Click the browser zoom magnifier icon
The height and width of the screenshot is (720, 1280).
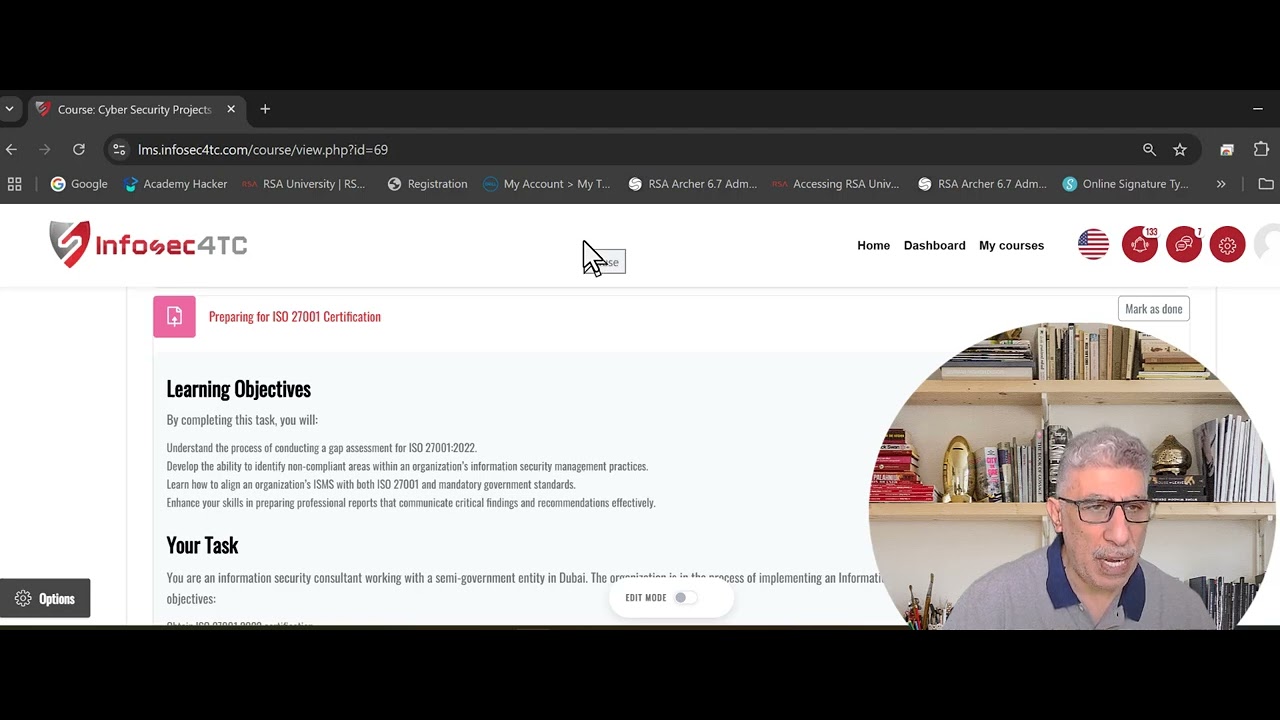[1149, 149]
